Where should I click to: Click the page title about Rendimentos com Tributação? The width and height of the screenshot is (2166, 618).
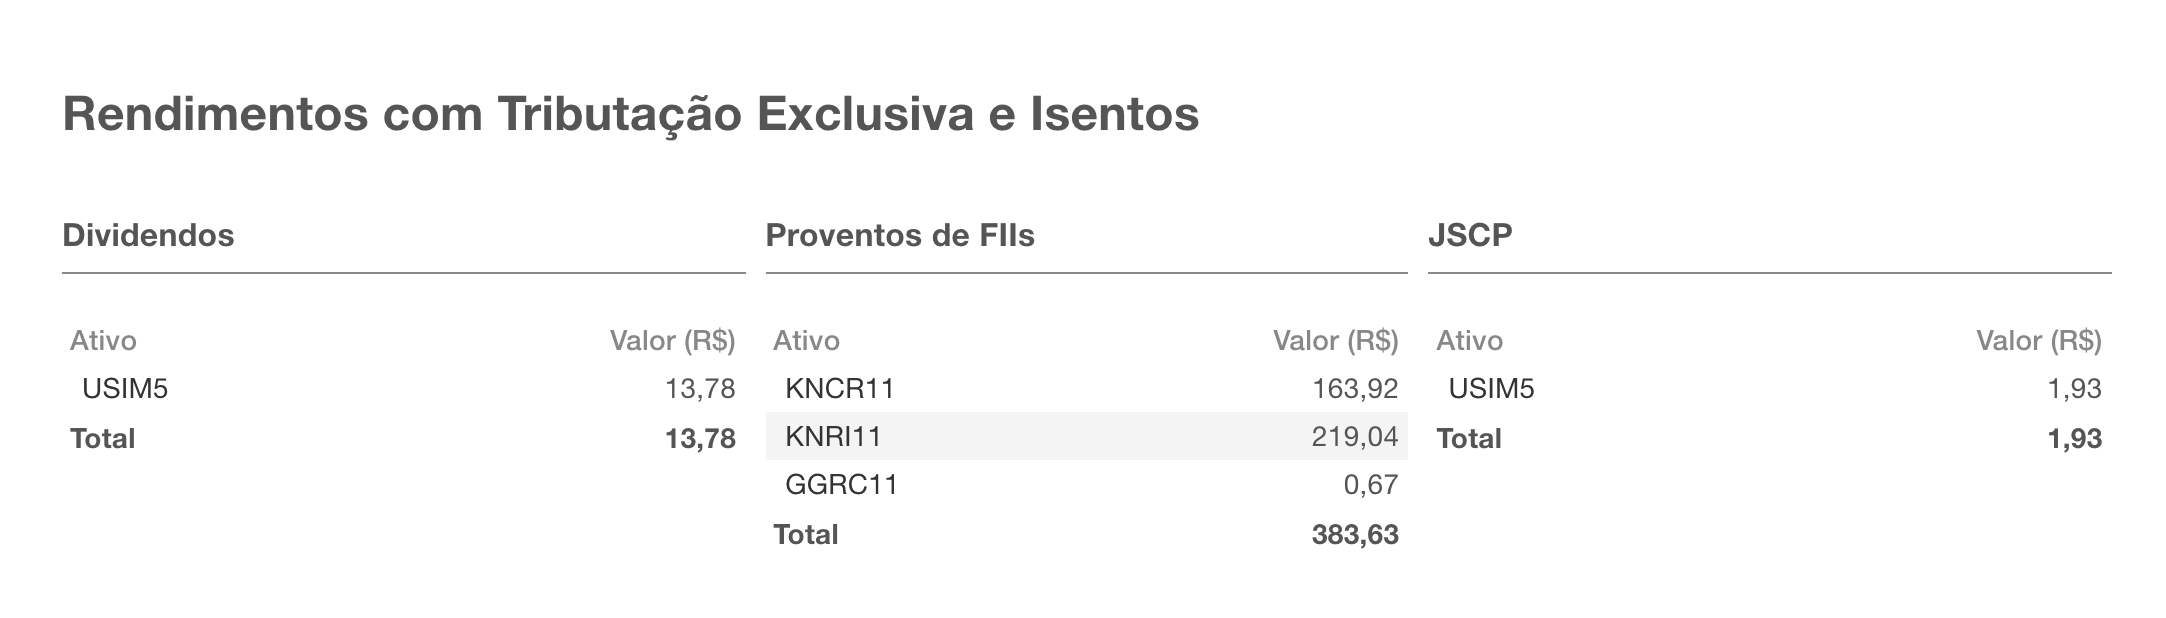coord(630,114)
